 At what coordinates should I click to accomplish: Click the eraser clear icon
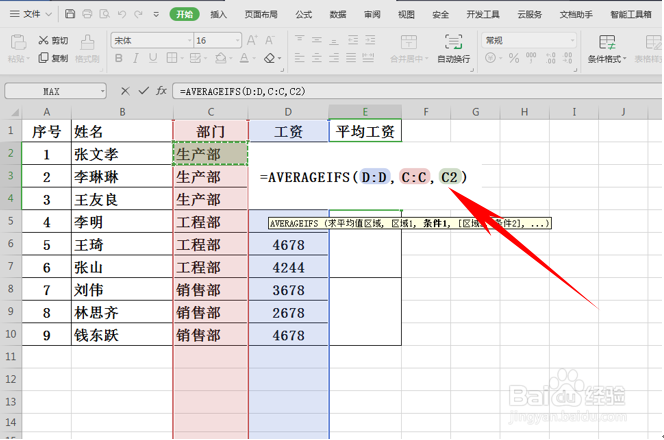(x=269, y=58)
